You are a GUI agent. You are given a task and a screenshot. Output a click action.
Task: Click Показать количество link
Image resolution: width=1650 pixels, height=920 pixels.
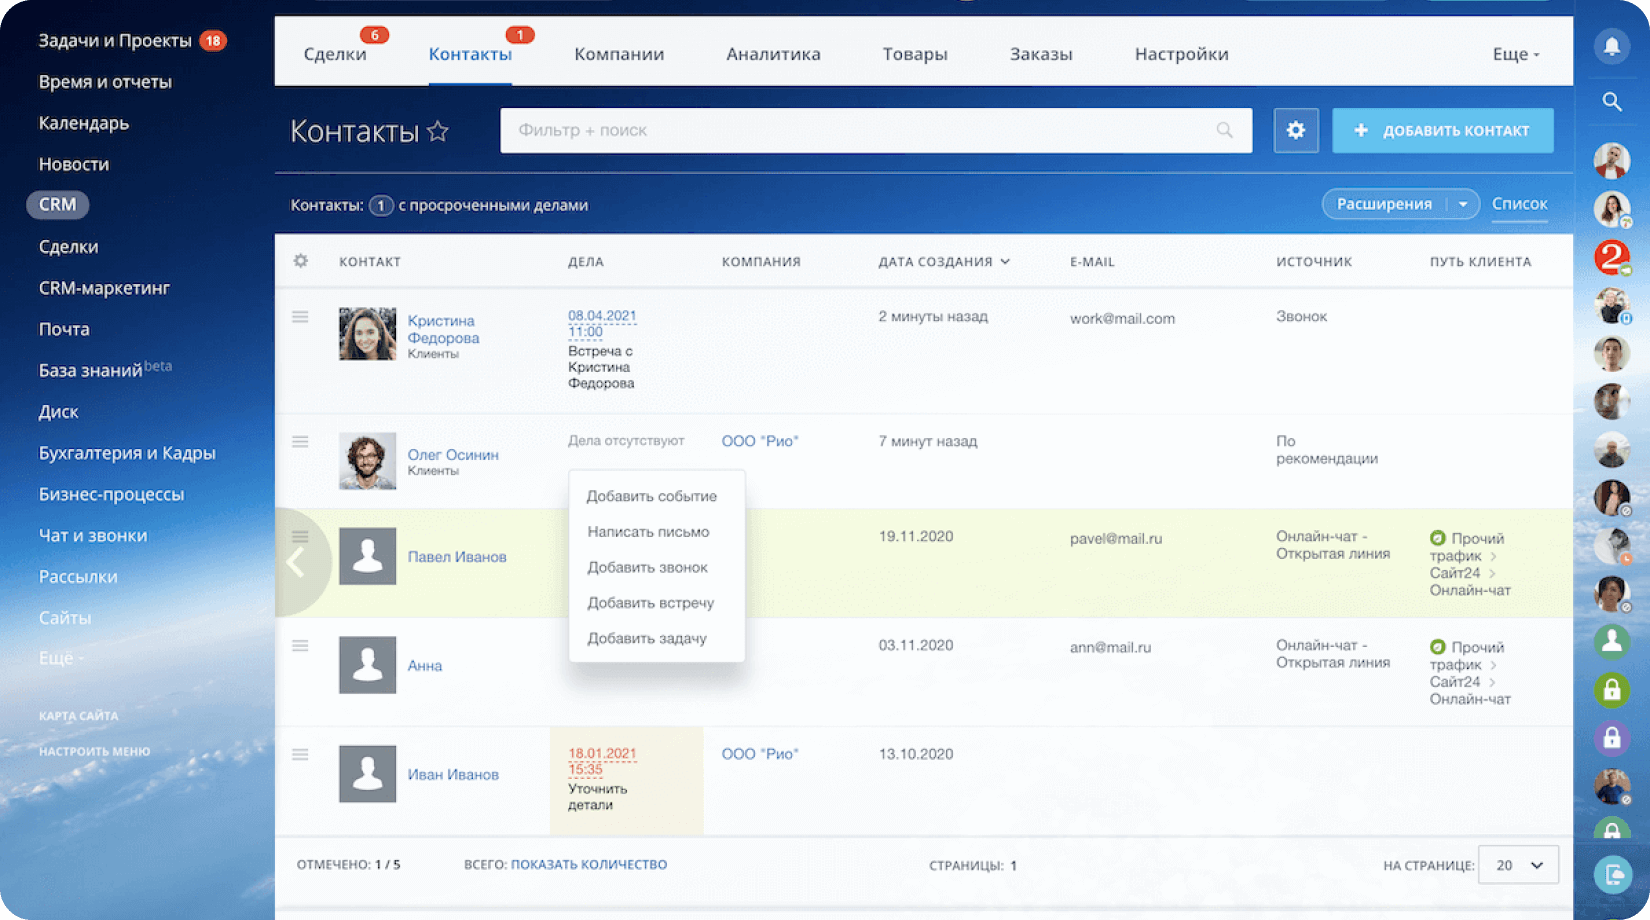pyautogui.click(x=589, y=865)
